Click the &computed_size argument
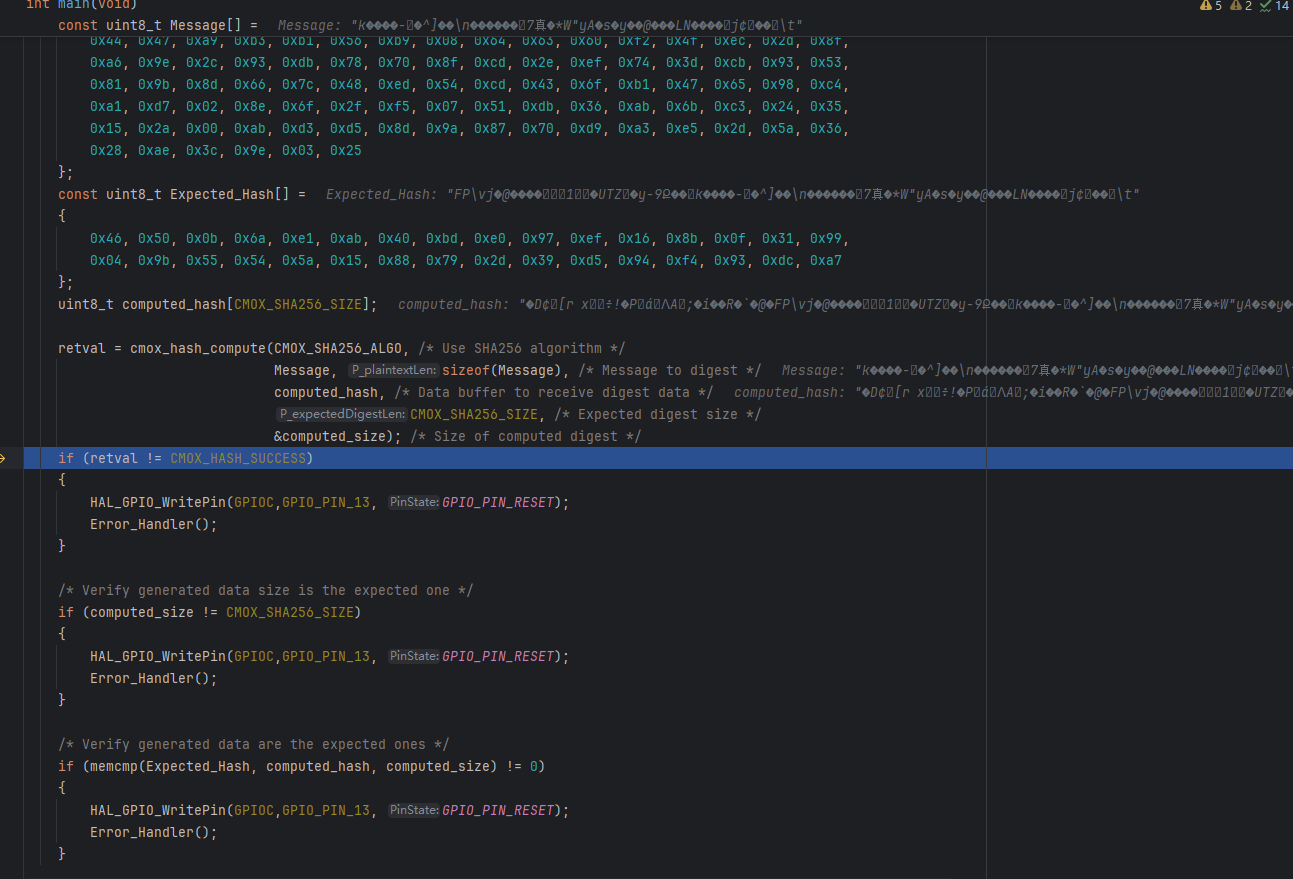 (326, 436)
